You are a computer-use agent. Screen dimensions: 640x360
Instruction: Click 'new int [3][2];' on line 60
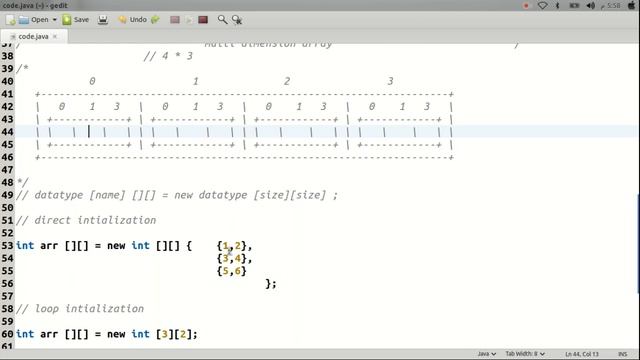click(x=152, y=334)
